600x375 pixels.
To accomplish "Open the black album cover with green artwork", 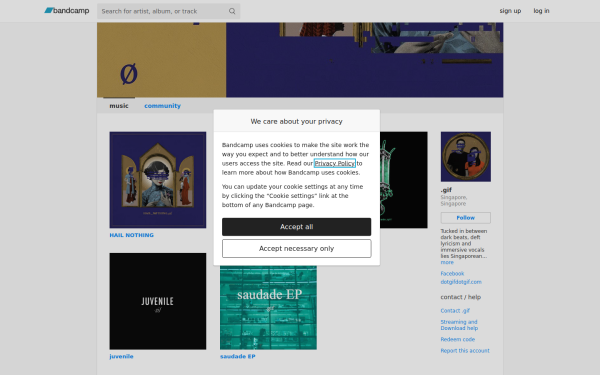I will pyautogui.click(x=404, y=180).
